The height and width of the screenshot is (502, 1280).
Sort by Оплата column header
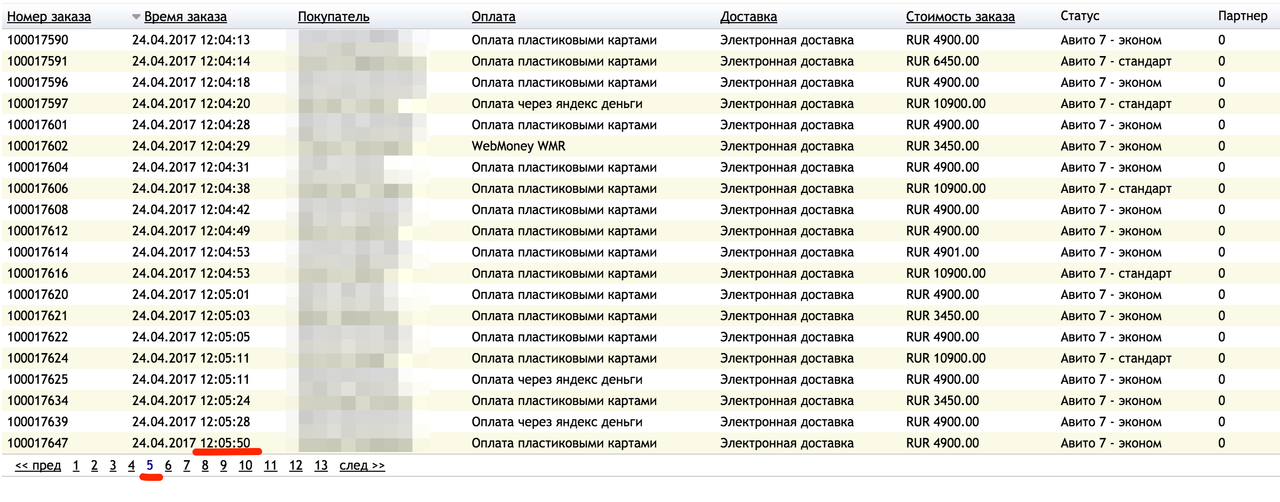click(493, 17)
